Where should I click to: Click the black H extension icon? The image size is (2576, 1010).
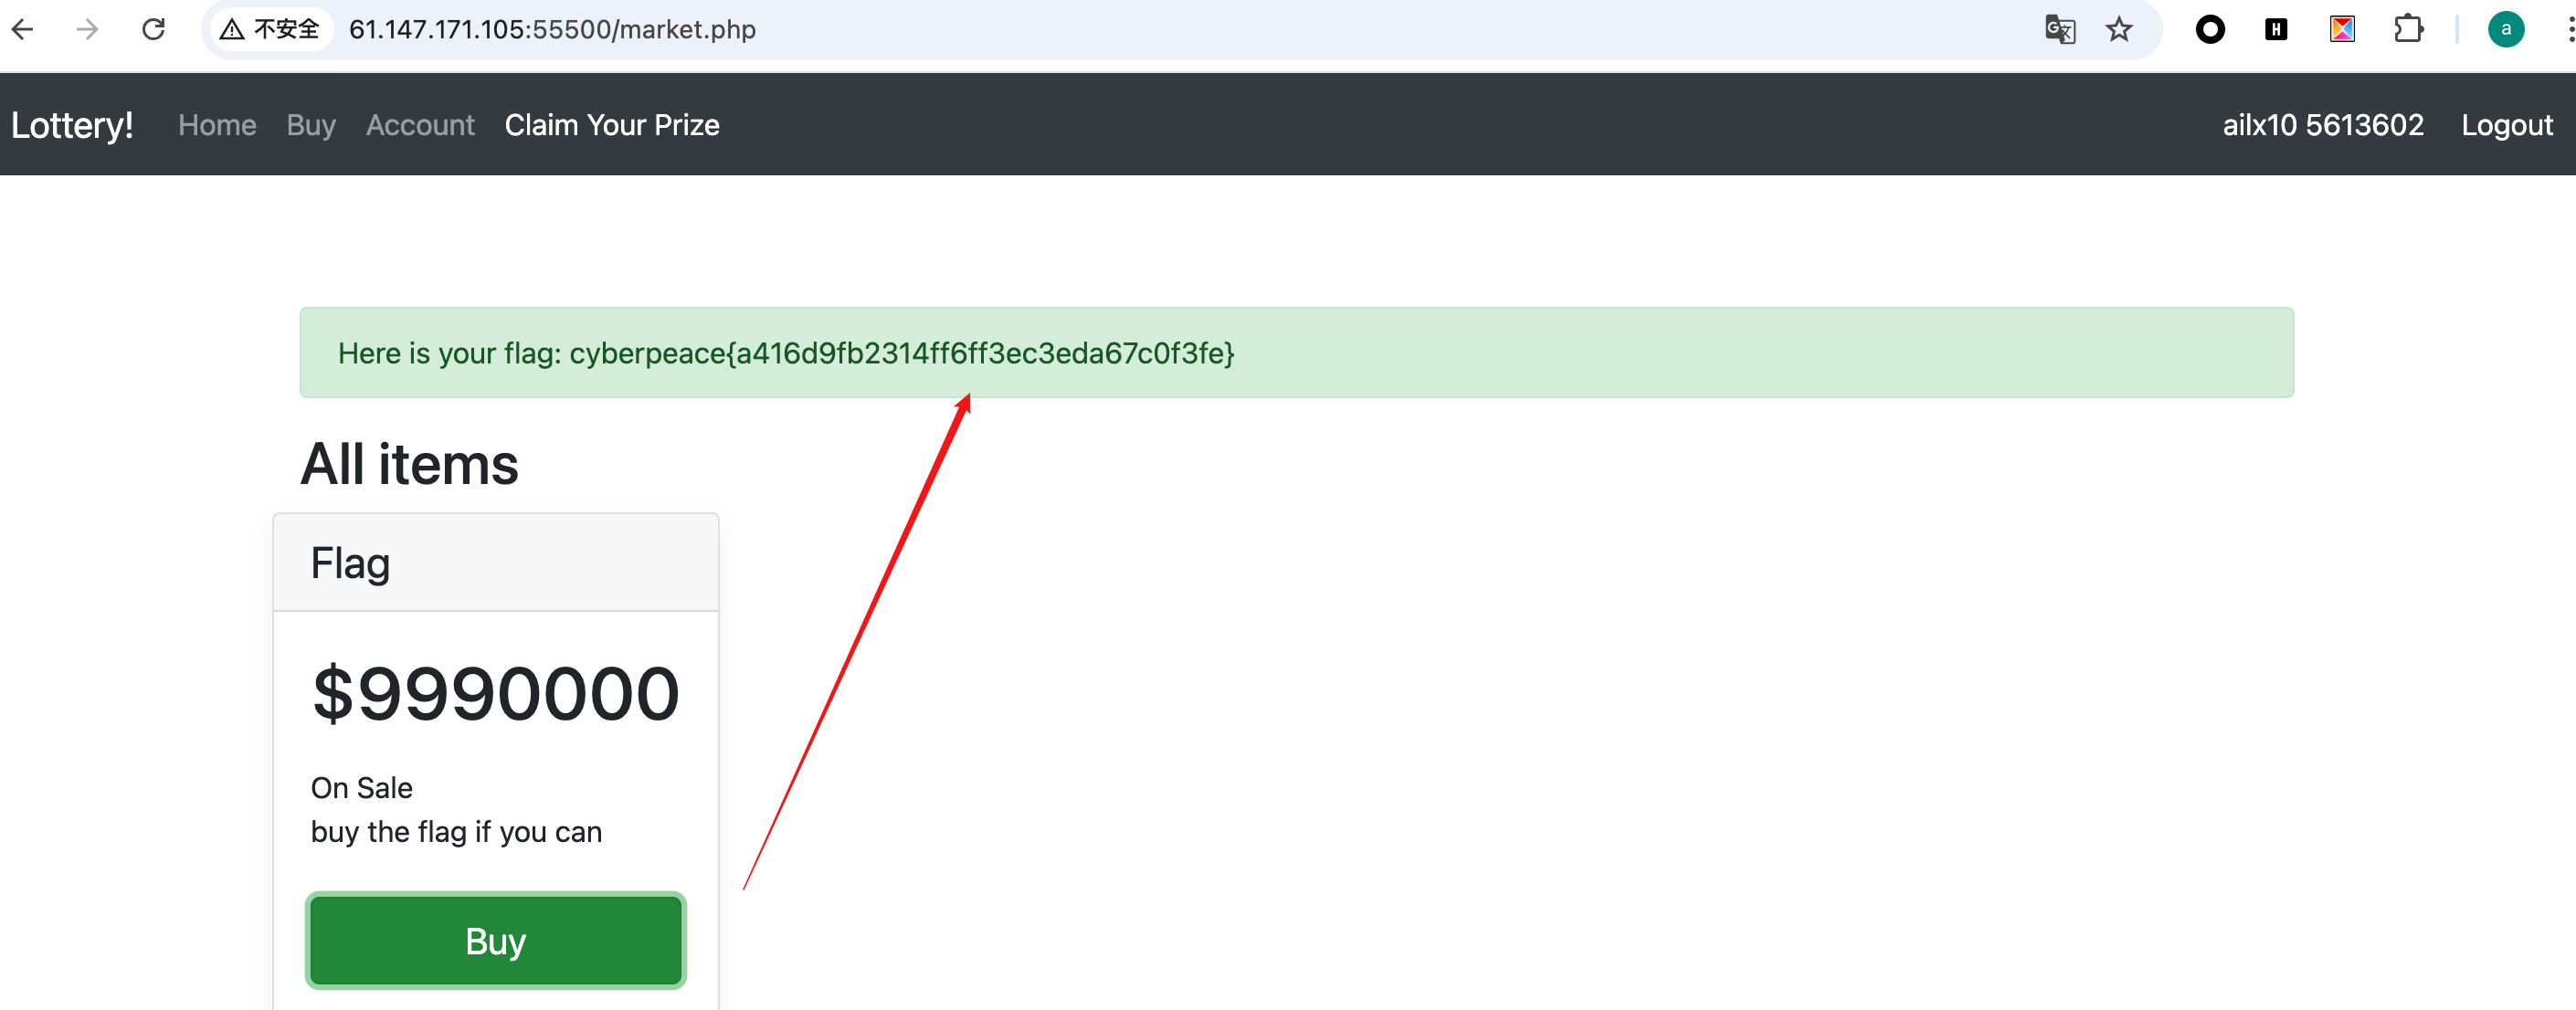pos(2276,29)
